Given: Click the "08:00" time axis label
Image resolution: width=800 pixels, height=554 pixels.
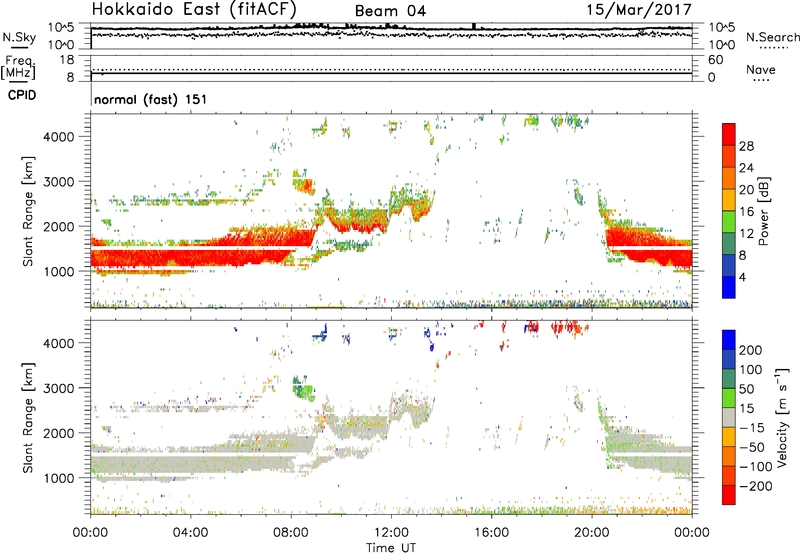Looking at the screenshot, I should coord(291,533).
